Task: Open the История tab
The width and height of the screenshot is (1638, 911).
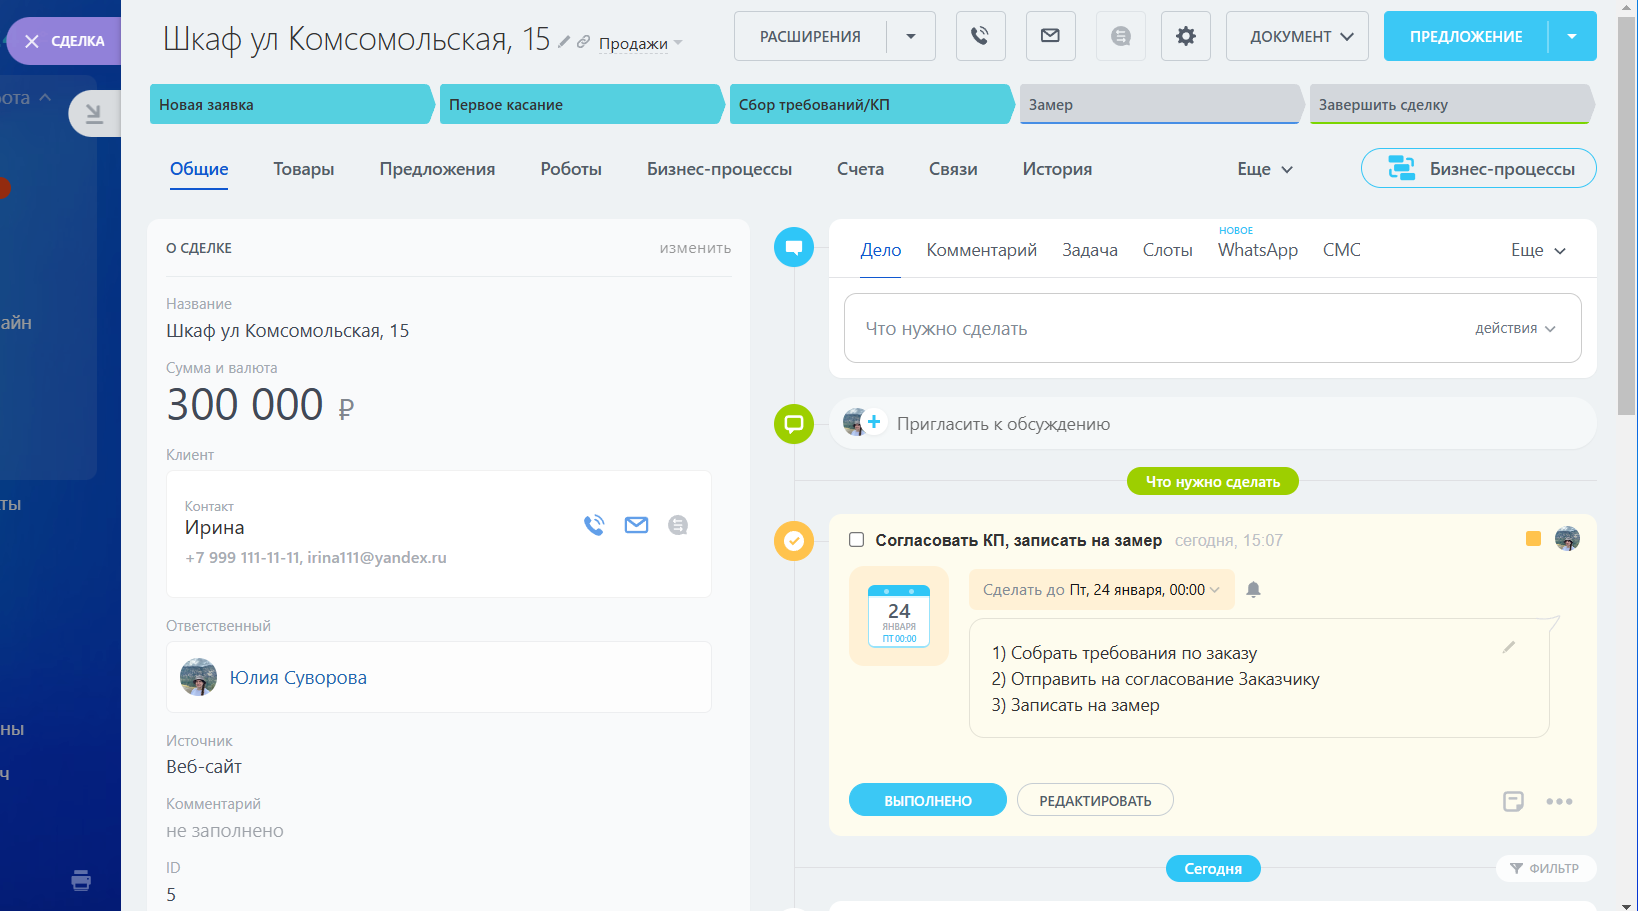Action: (x=1057, y=169)
